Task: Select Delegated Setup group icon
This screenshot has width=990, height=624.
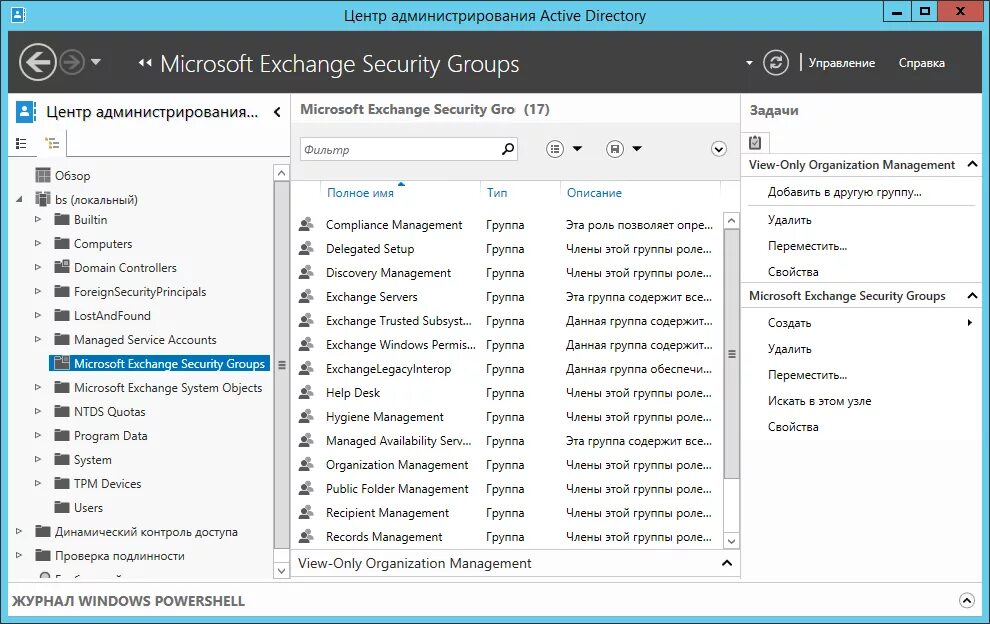Action: point(306,248)
